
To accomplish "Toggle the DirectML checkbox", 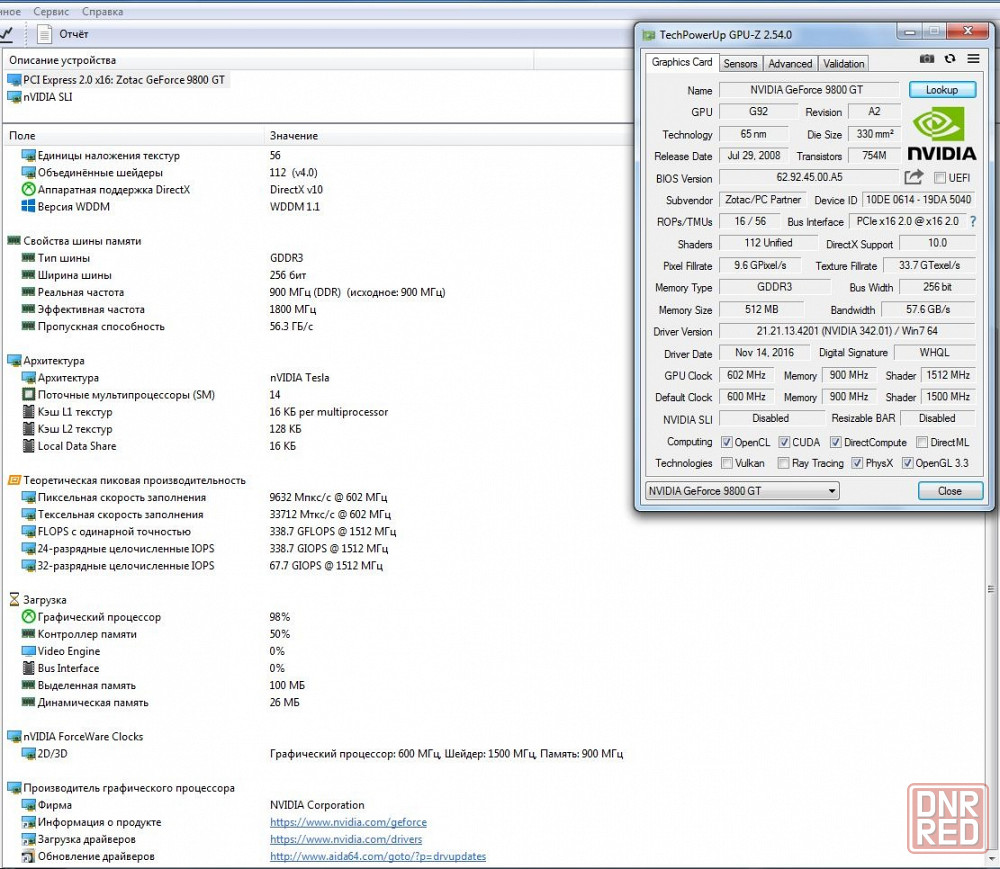I will tap(922, 442).
